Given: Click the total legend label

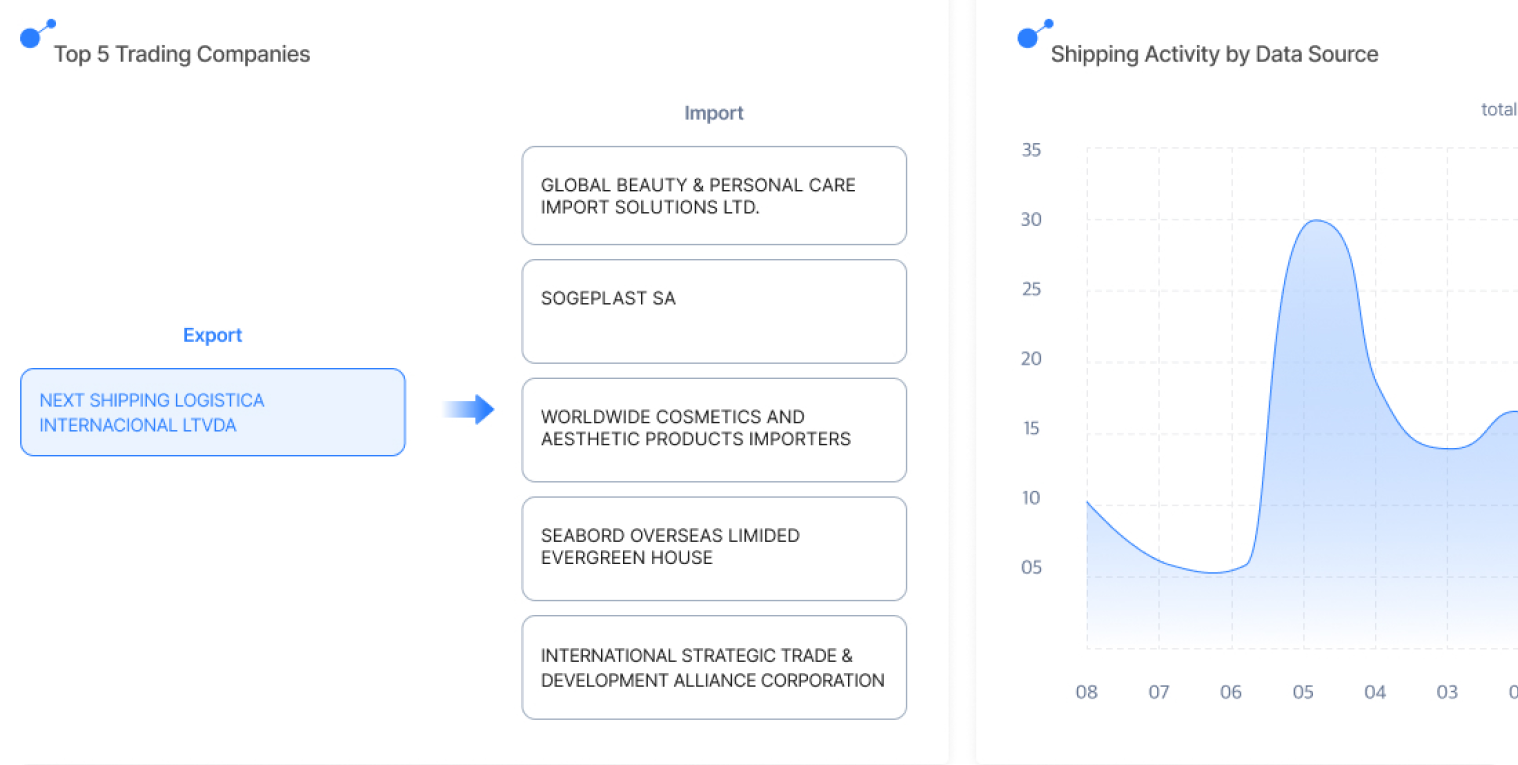Looking at the screenshot, I should tap(1498, 109).
